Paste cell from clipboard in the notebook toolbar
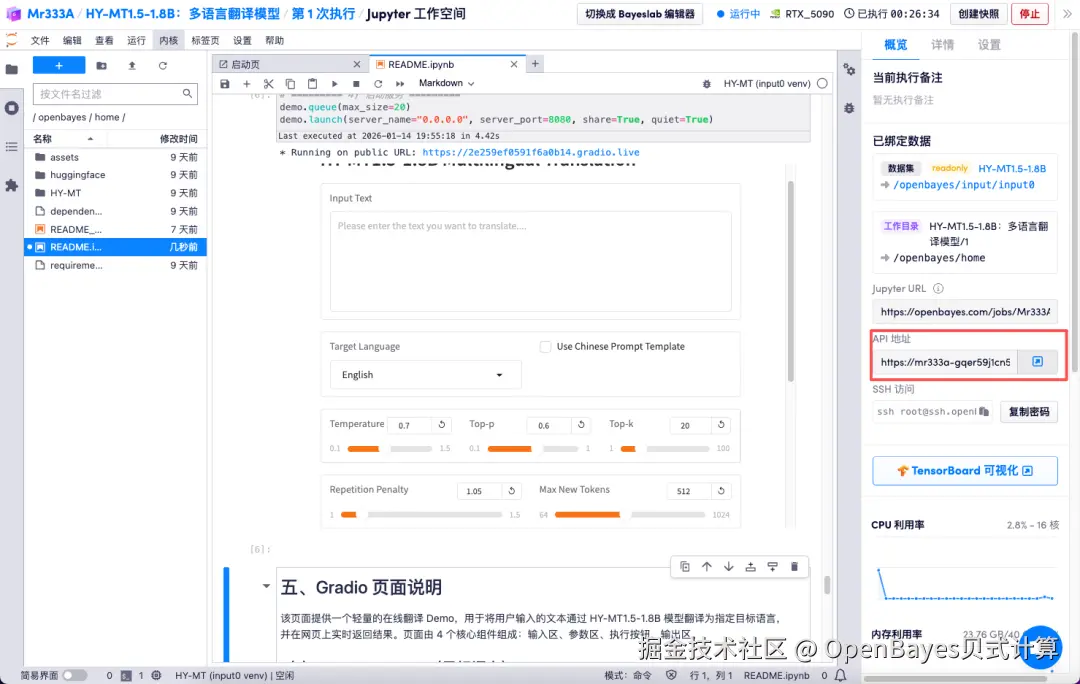 click(x=313, y=83)
